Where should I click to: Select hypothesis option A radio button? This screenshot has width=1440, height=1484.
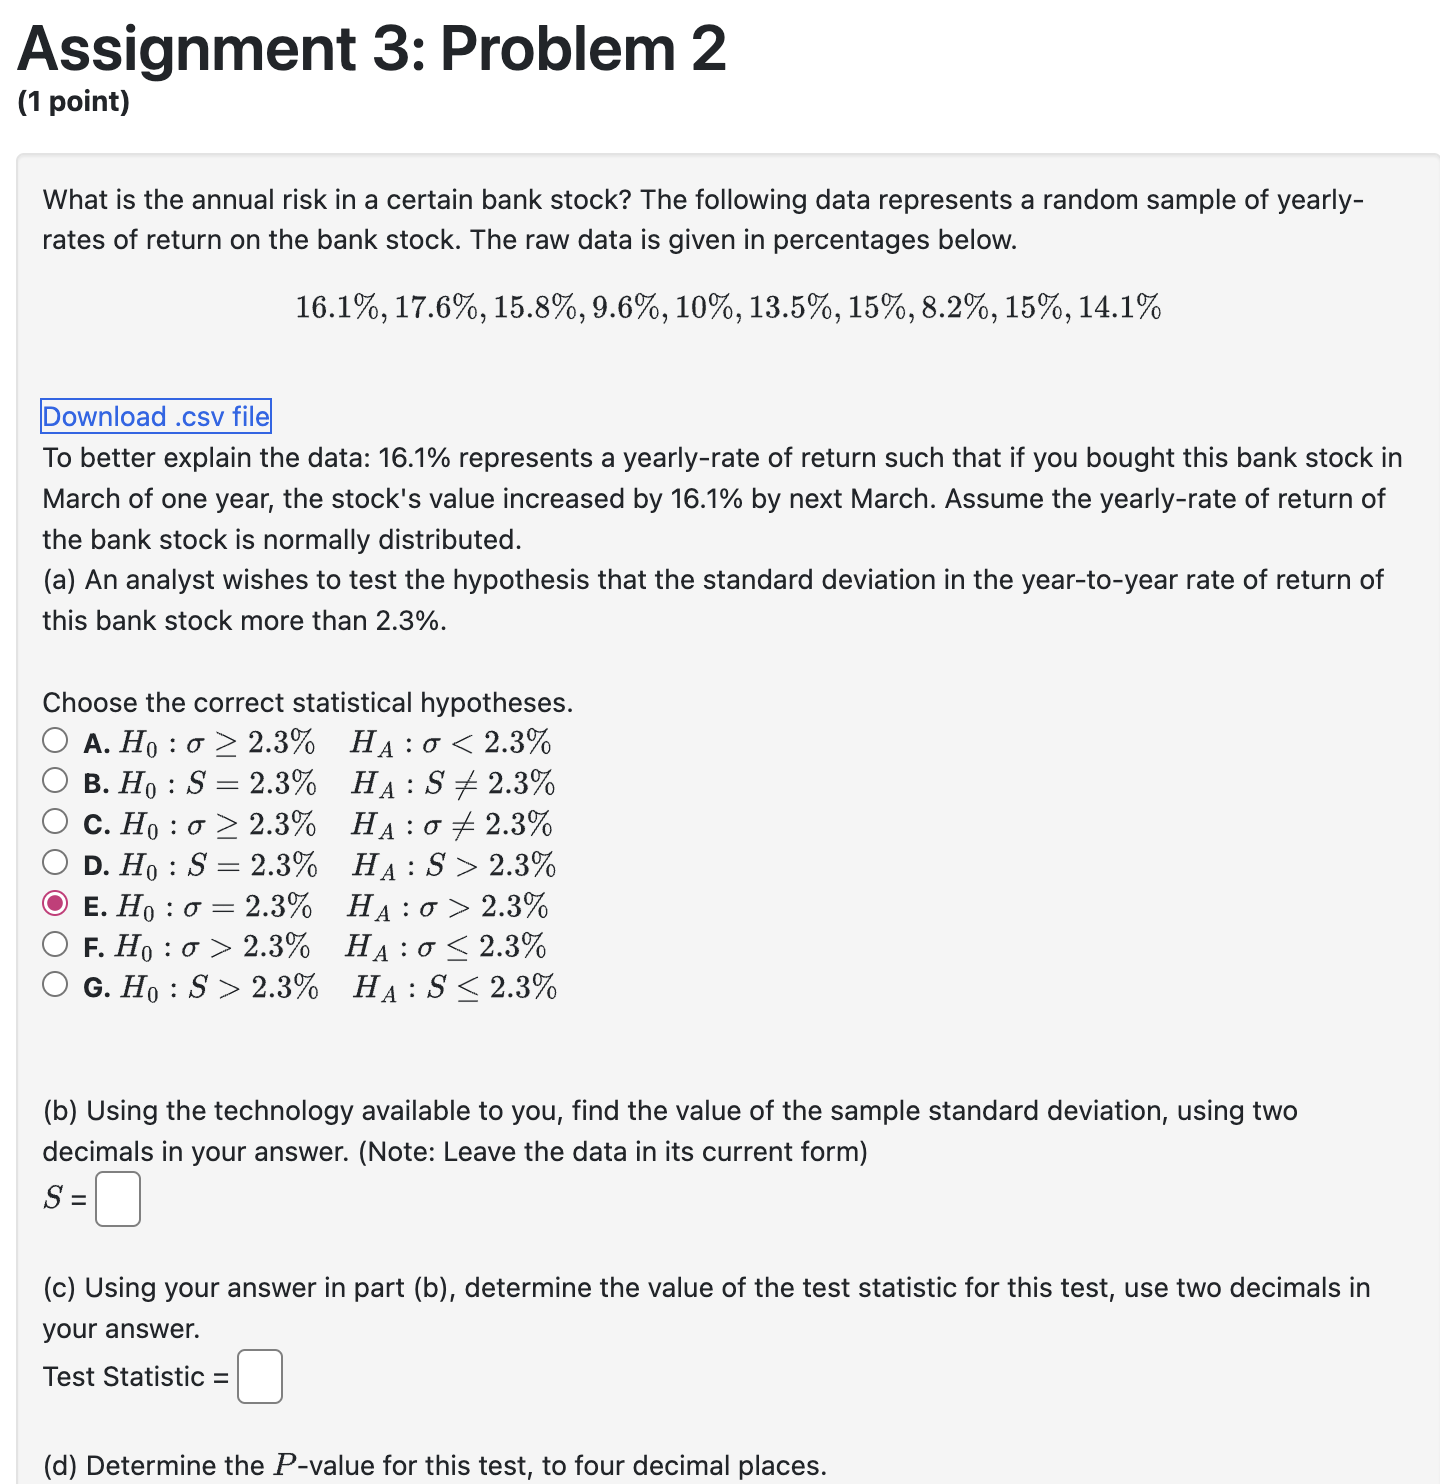tap(55, 740)
